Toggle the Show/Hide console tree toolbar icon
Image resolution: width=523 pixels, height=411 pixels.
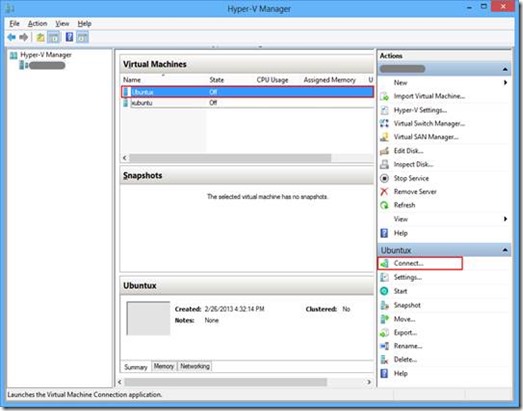coord(54,37)
